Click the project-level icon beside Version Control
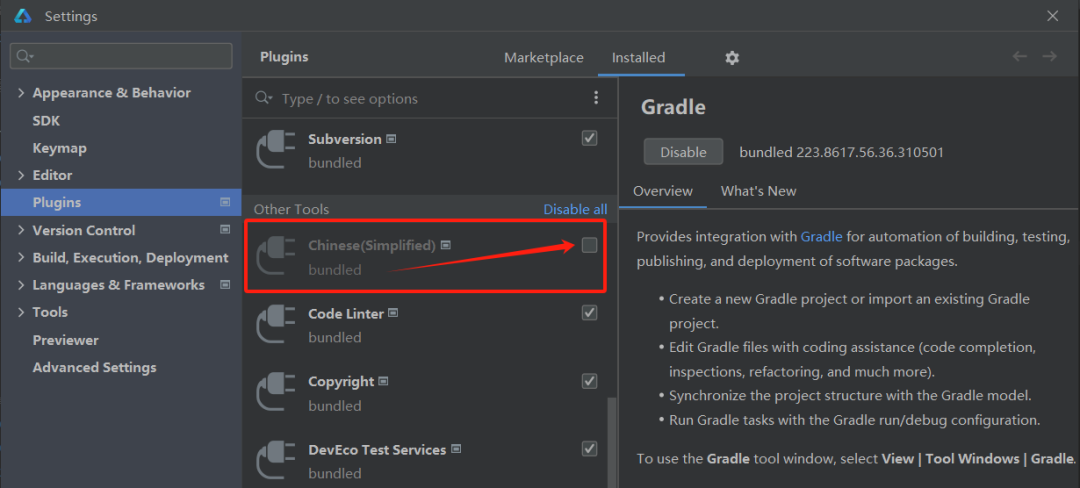Image resolution: width=1080 pixels, height=488 pixels. pos(225,230)
